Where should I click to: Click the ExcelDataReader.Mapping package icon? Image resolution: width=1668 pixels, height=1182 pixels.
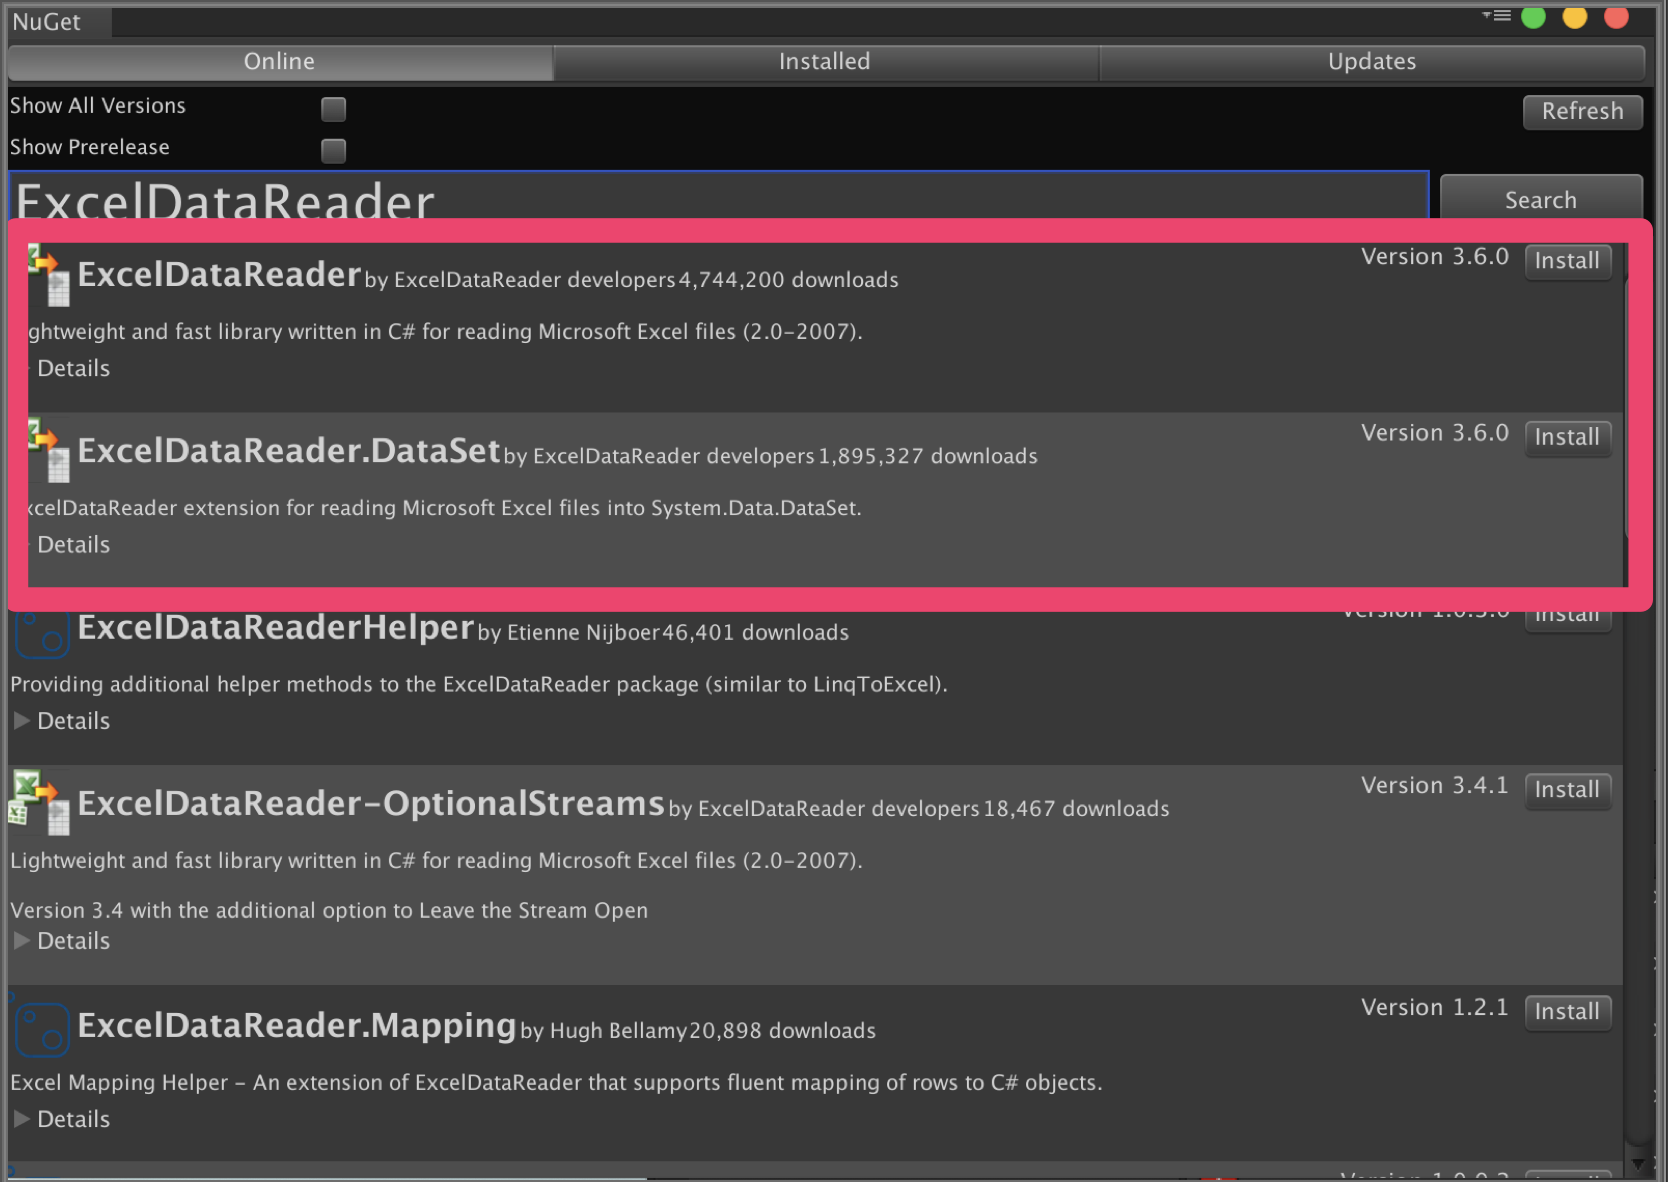(x=42, y=1029)
